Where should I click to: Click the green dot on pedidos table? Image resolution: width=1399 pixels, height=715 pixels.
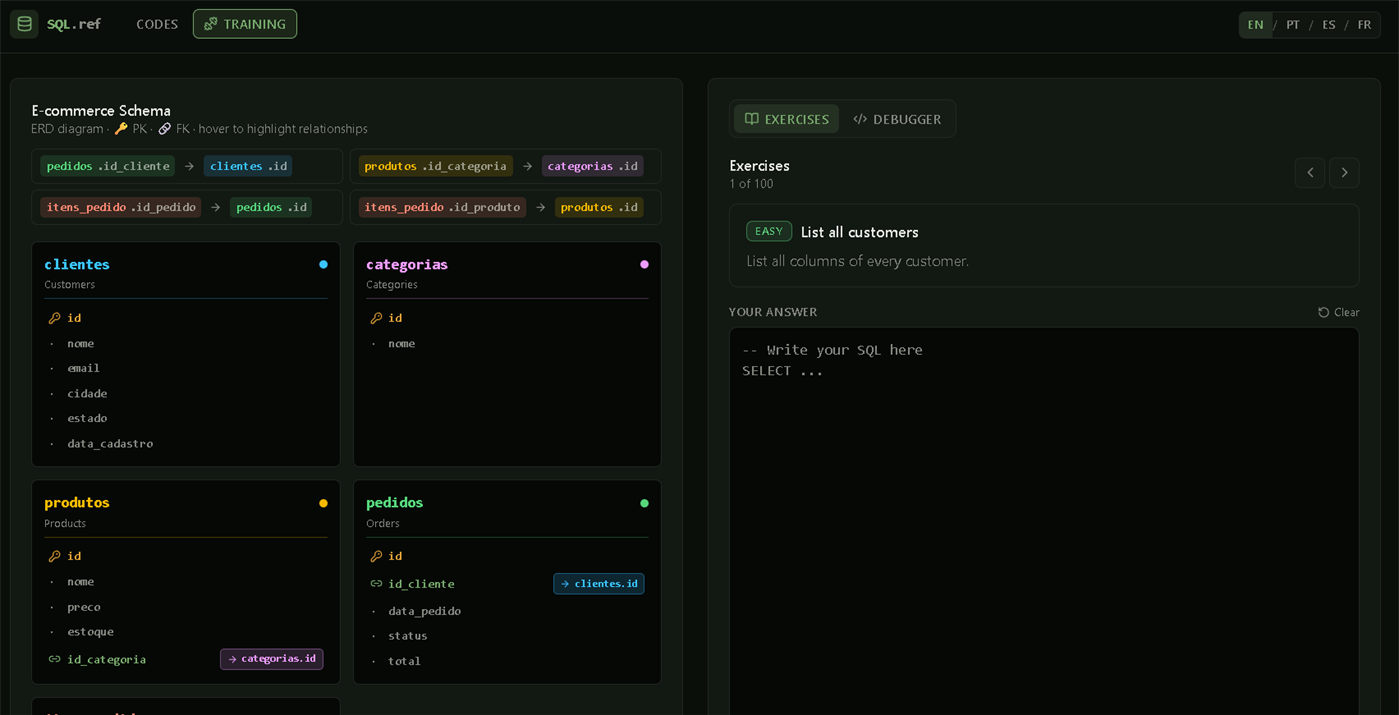pyautogui.click(x=644, y=503)
